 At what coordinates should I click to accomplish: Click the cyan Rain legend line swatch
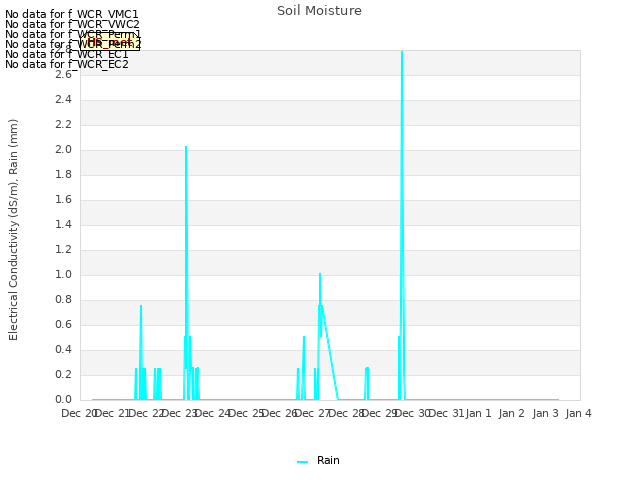click(302, 462)
